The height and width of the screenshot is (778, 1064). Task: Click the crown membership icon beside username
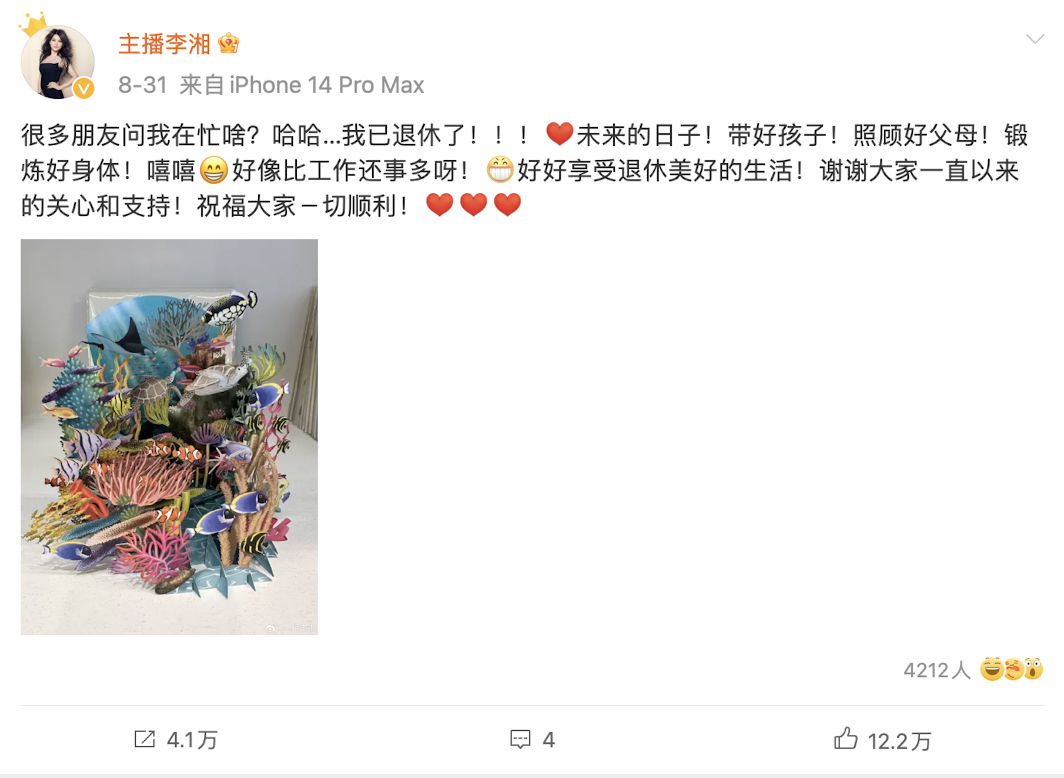(x=229, y=43)
